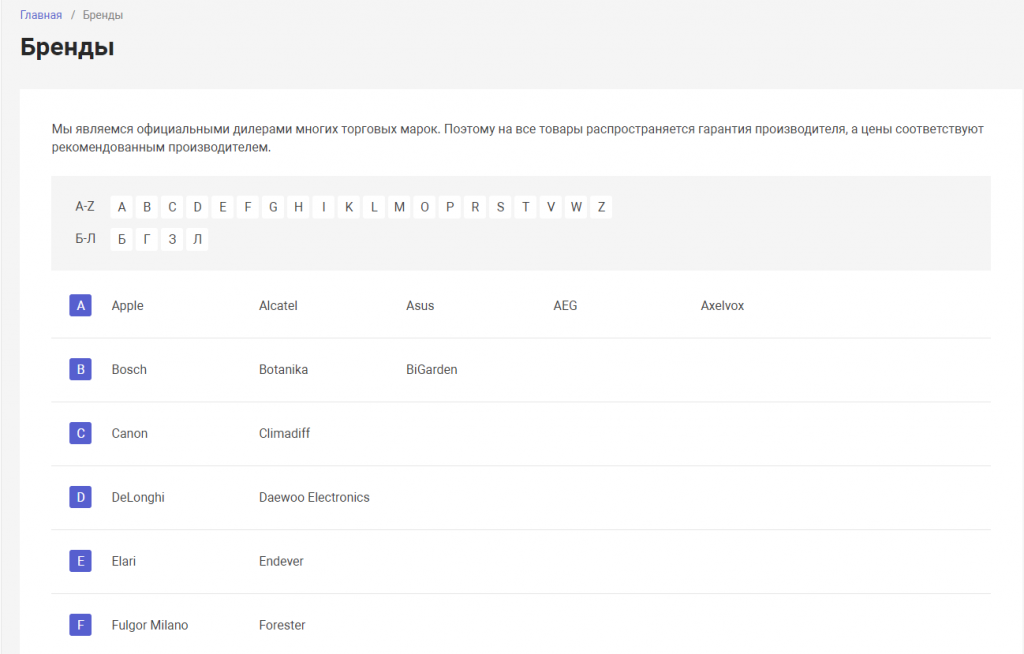Screen dimensions: 1024x654
Task: Select Cyrillic letter З filter
Action: (172, 239)
